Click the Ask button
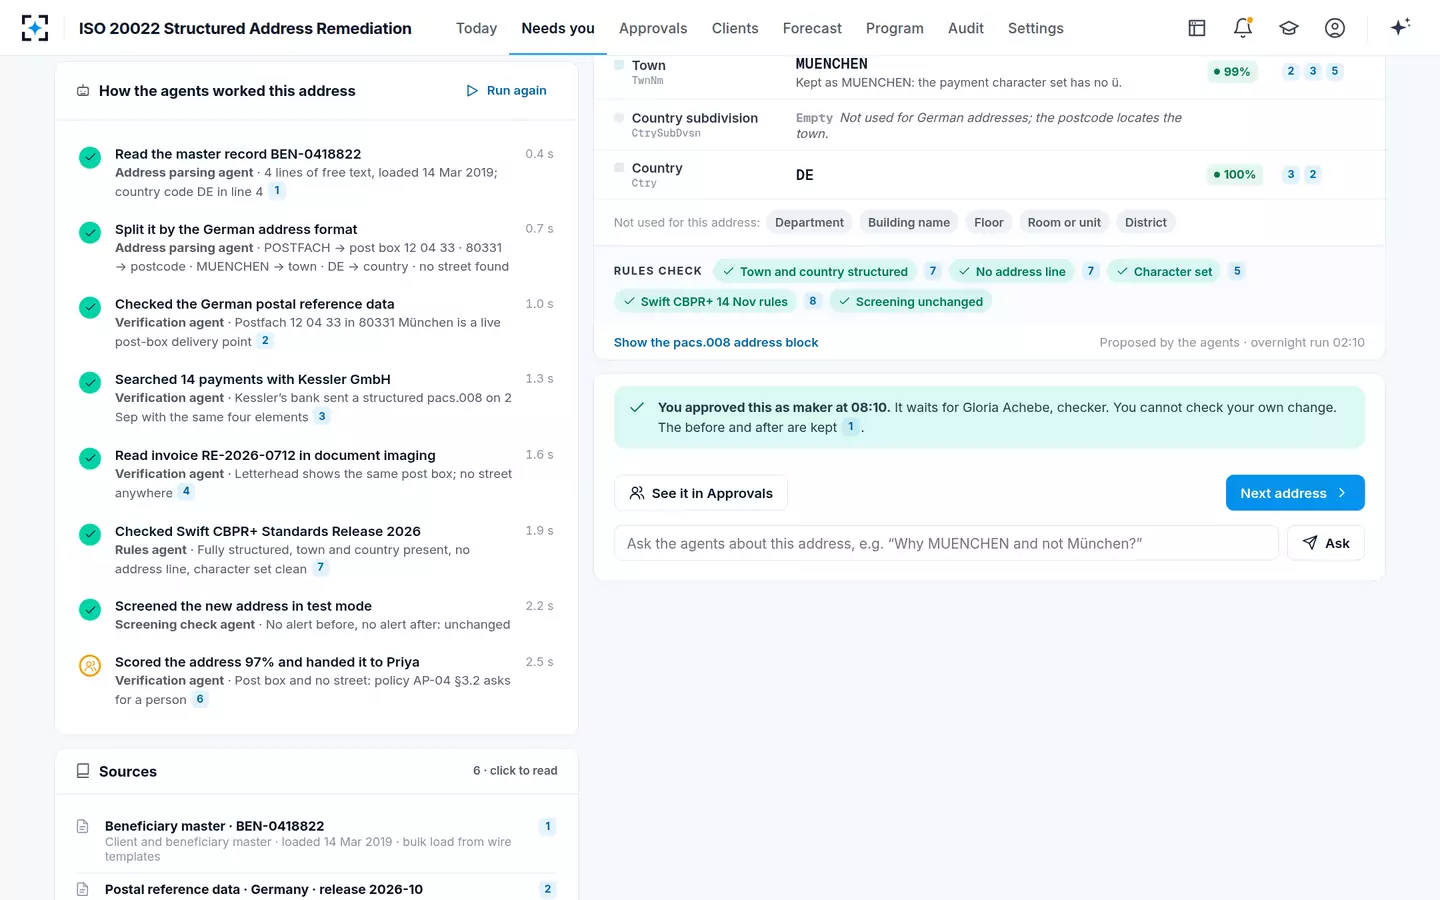The height and width of the screenshot is (900, 1440). 1326,543
